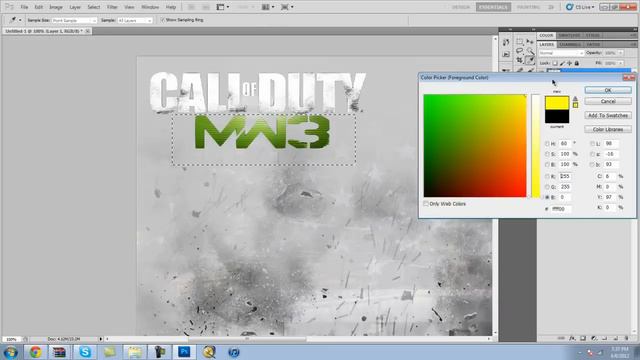Open the File menu
Image resolution: width=640 pixels, height=360 pixels.
24,7
